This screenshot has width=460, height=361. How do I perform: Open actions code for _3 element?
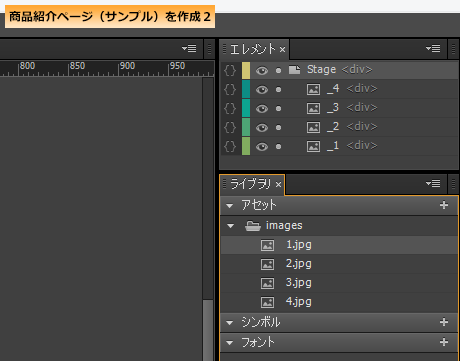(x=230, y=108)
